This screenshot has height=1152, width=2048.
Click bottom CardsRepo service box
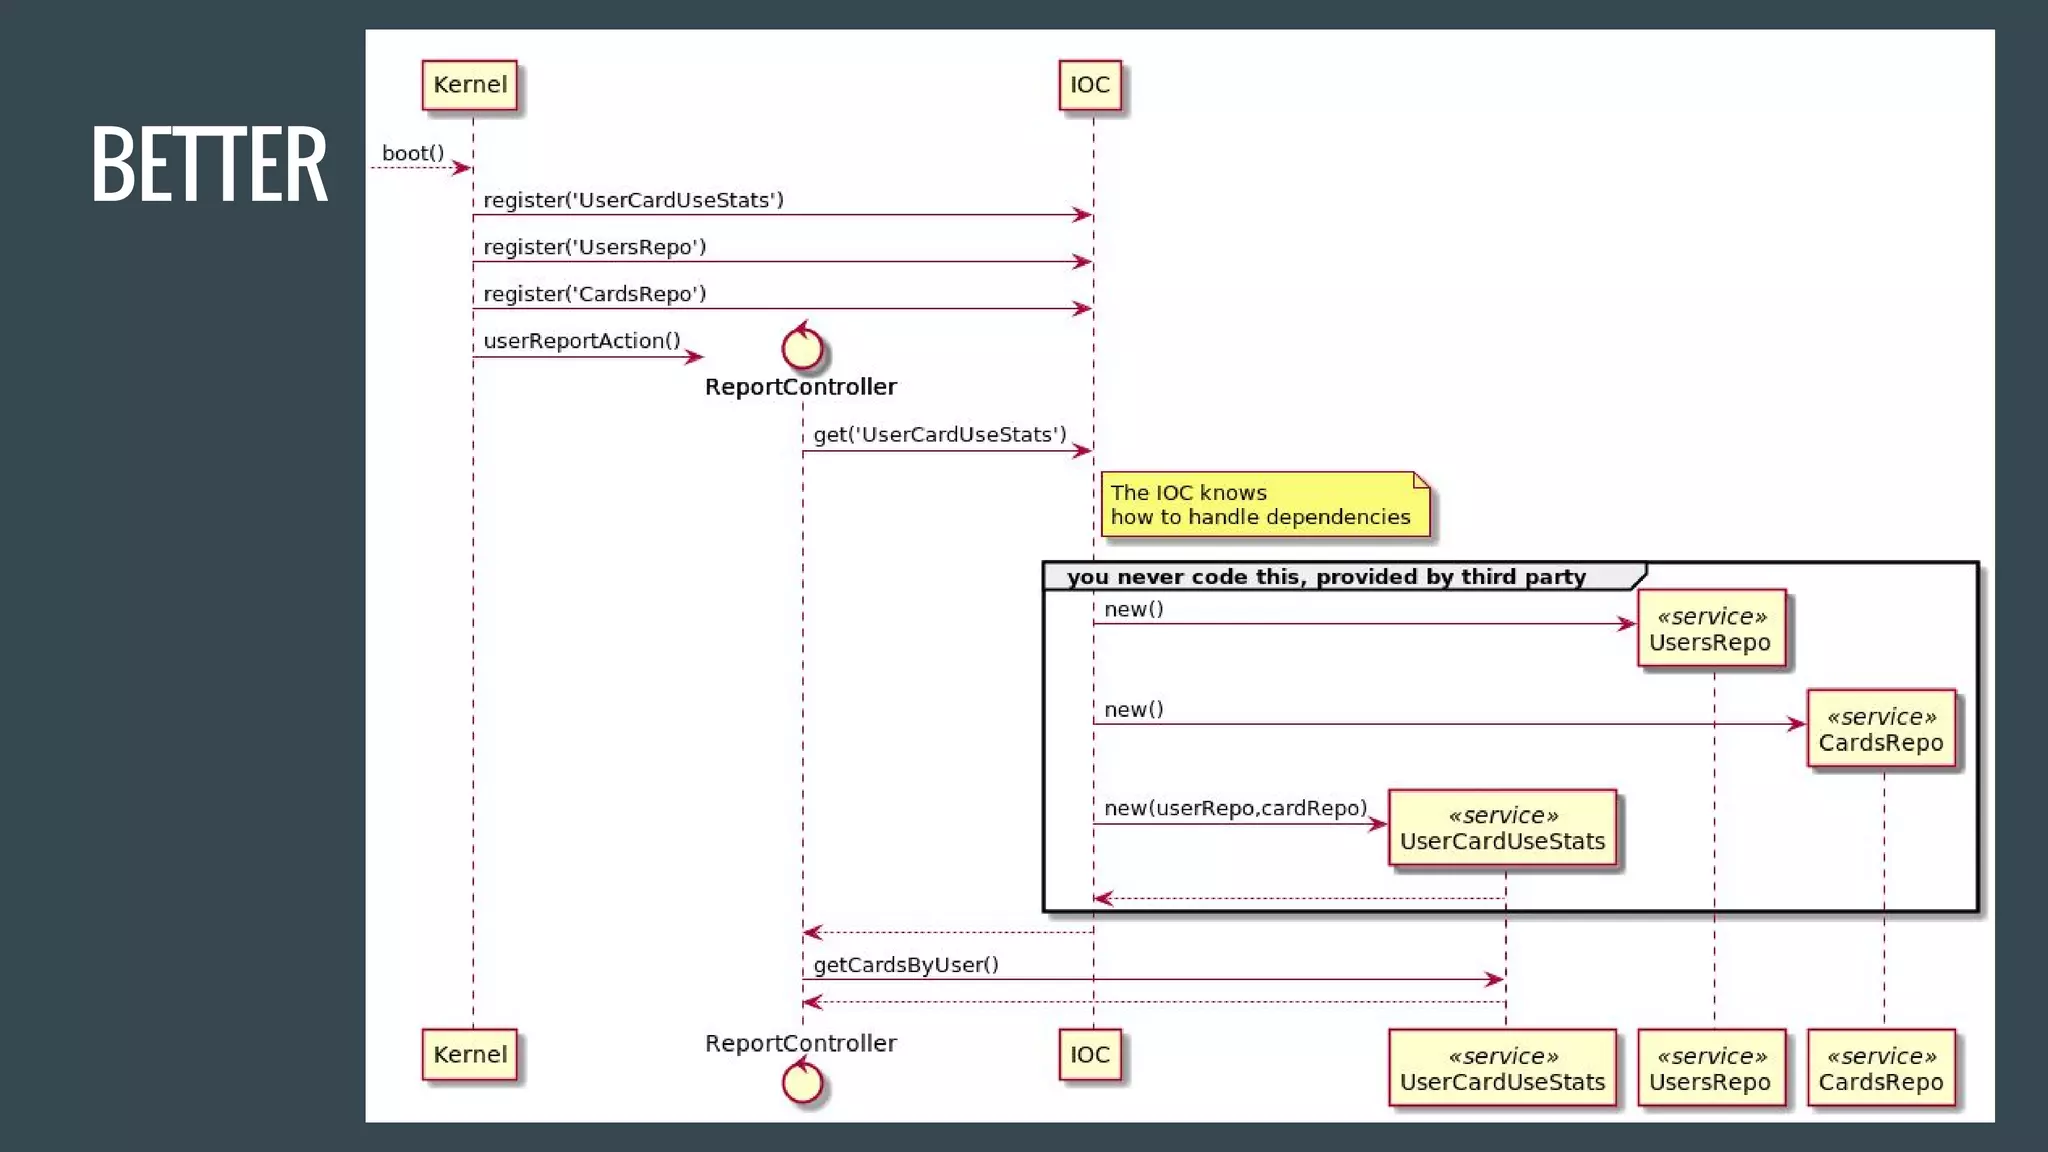[1880, 1068]
